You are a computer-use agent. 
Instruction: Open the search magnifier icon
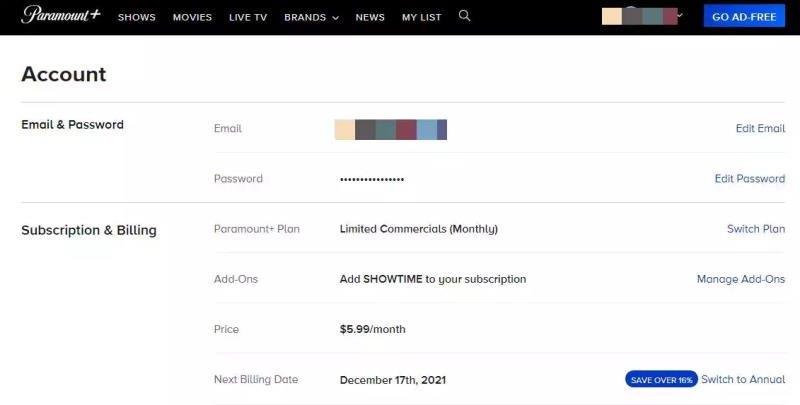pyautogui.click(x=464, y=16)
